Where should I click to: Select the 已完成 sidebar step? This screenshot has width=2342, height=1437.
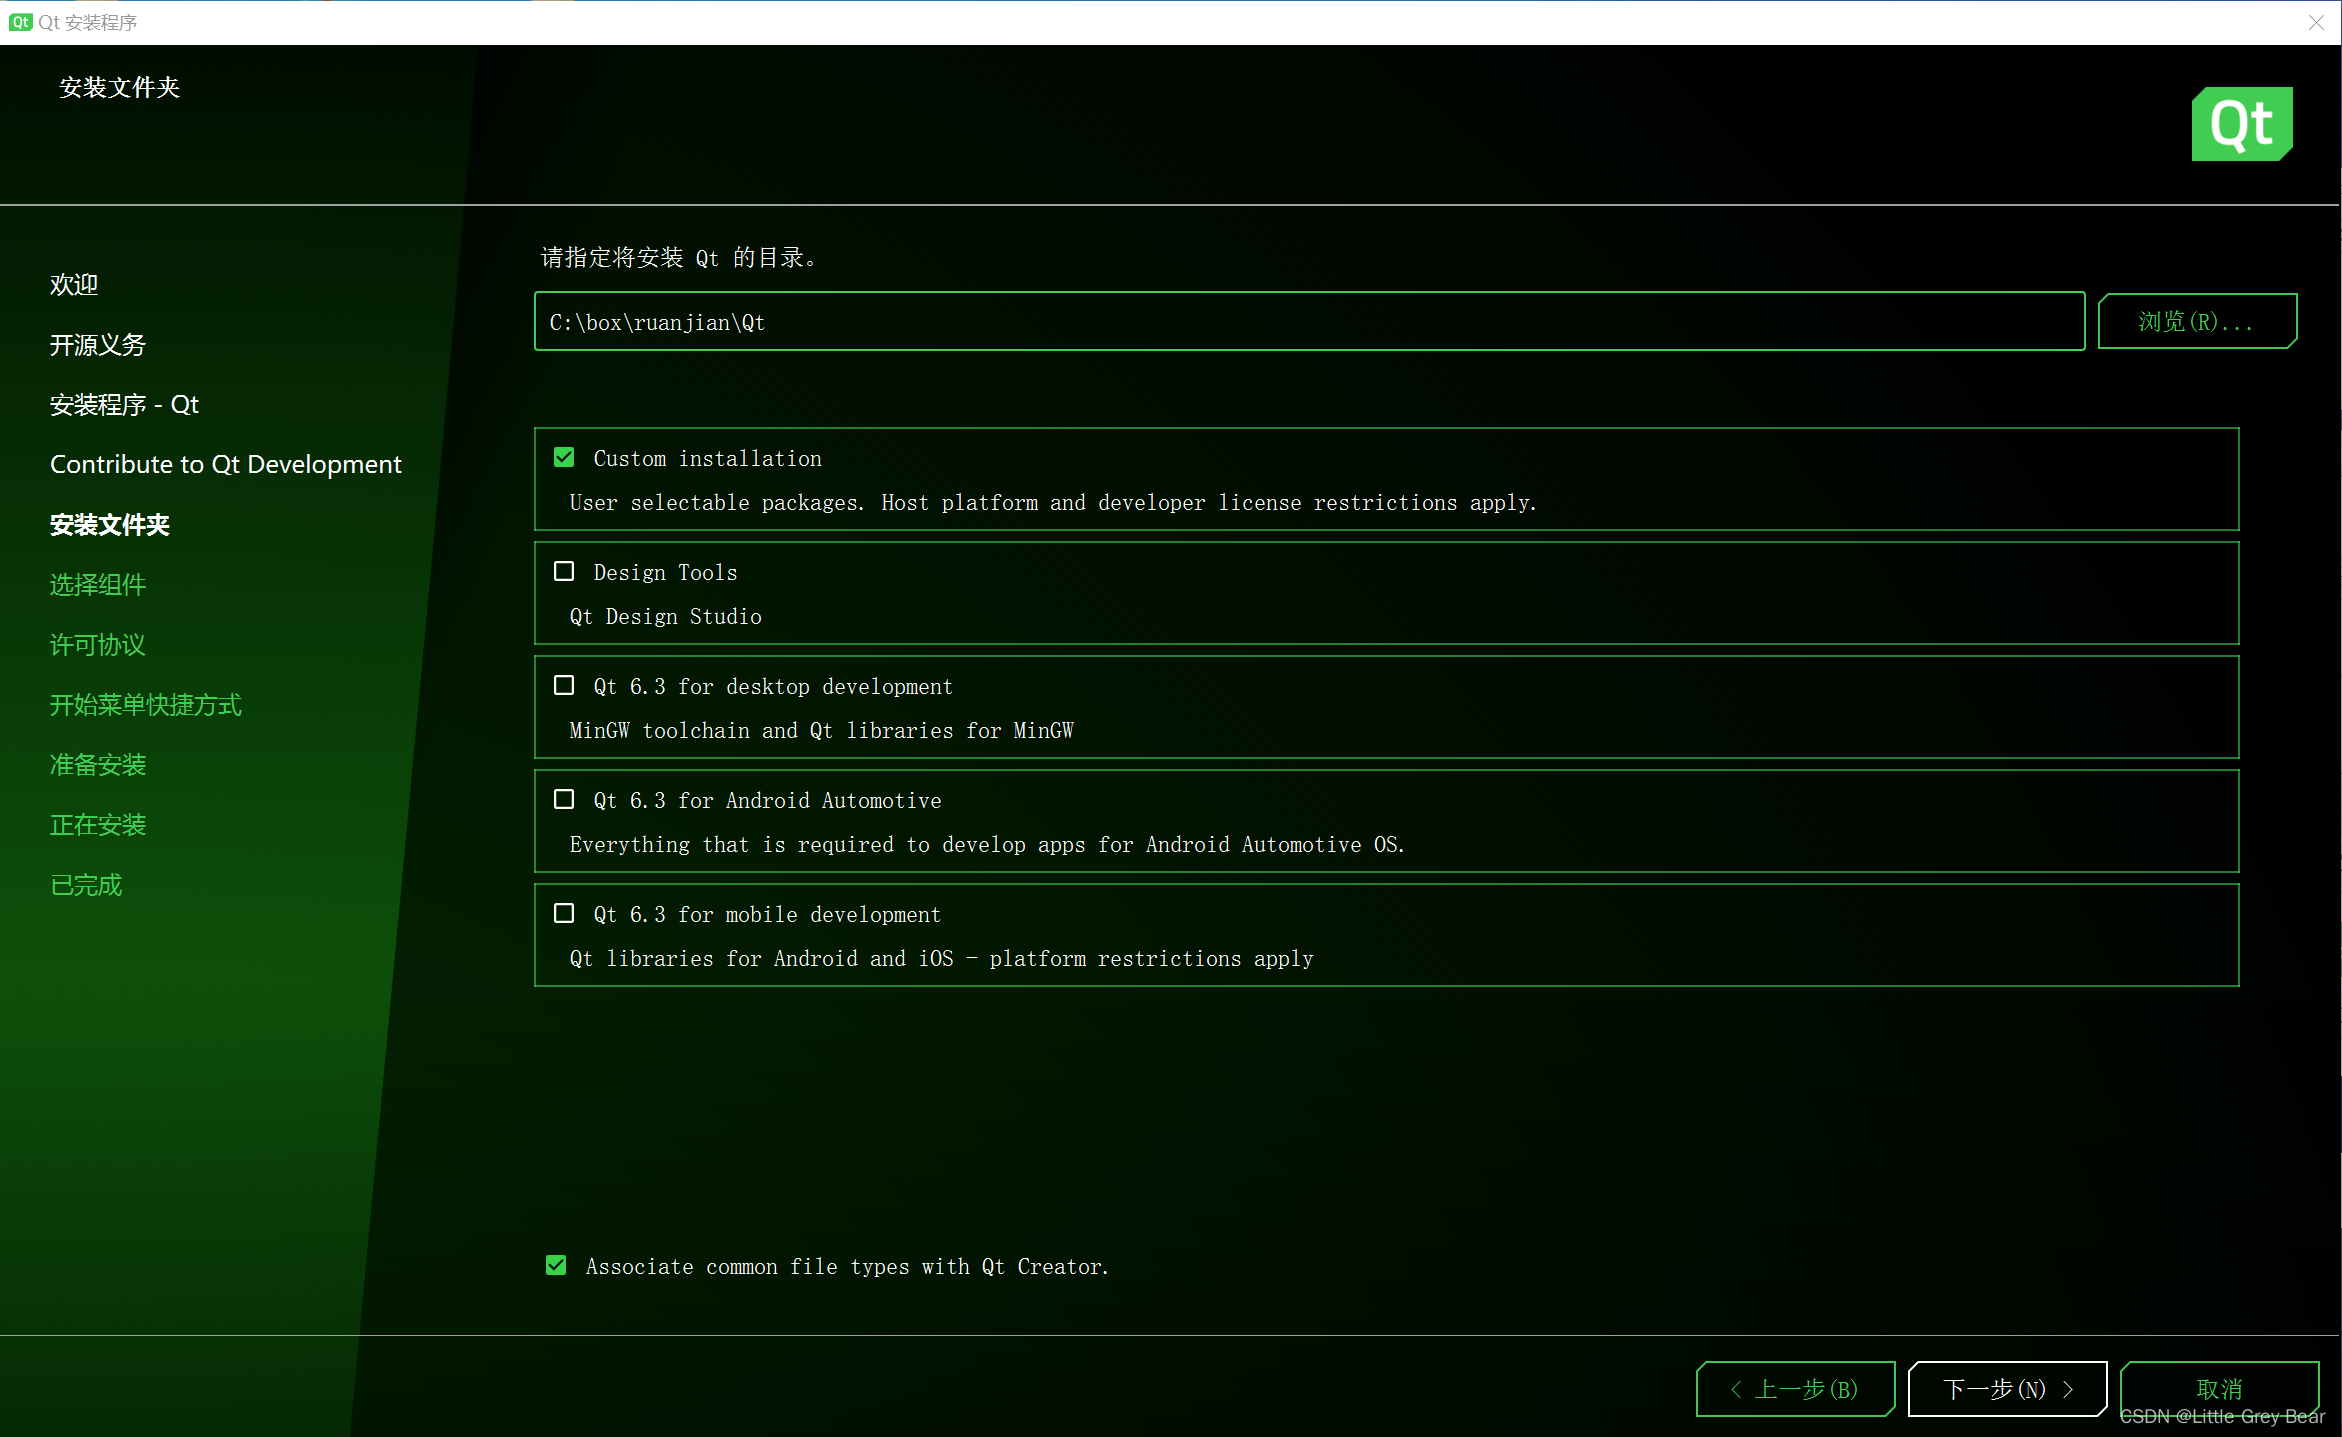[x=86, y=885]
